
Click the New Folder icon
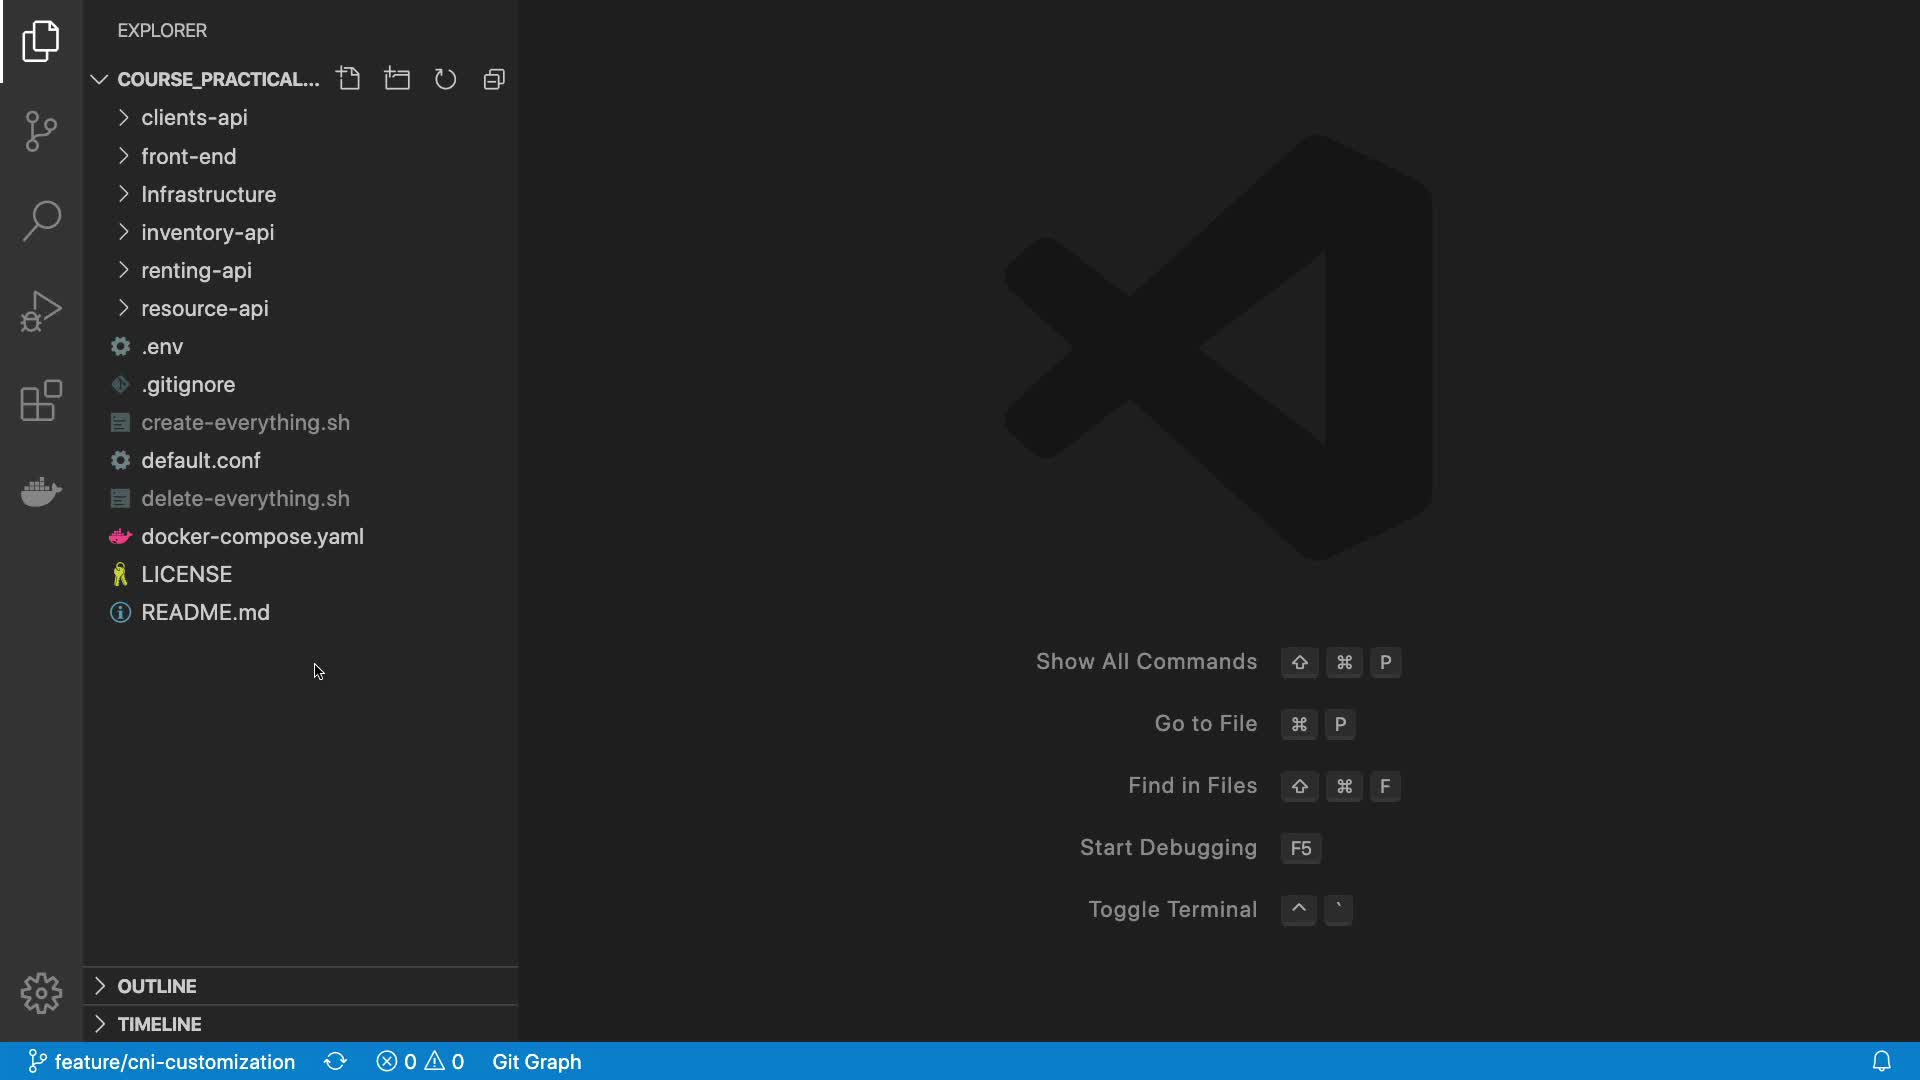click(397, 79)
